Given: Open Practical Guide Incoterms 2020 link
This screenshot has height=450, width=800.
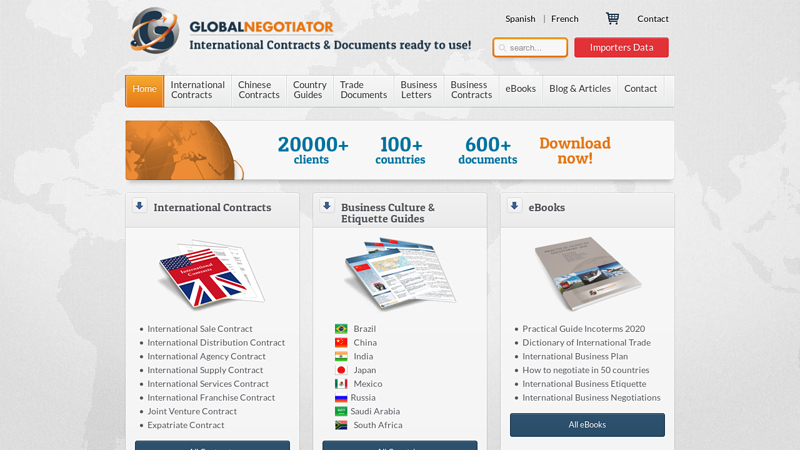Looking at the screenshot, I should (583, 329).
